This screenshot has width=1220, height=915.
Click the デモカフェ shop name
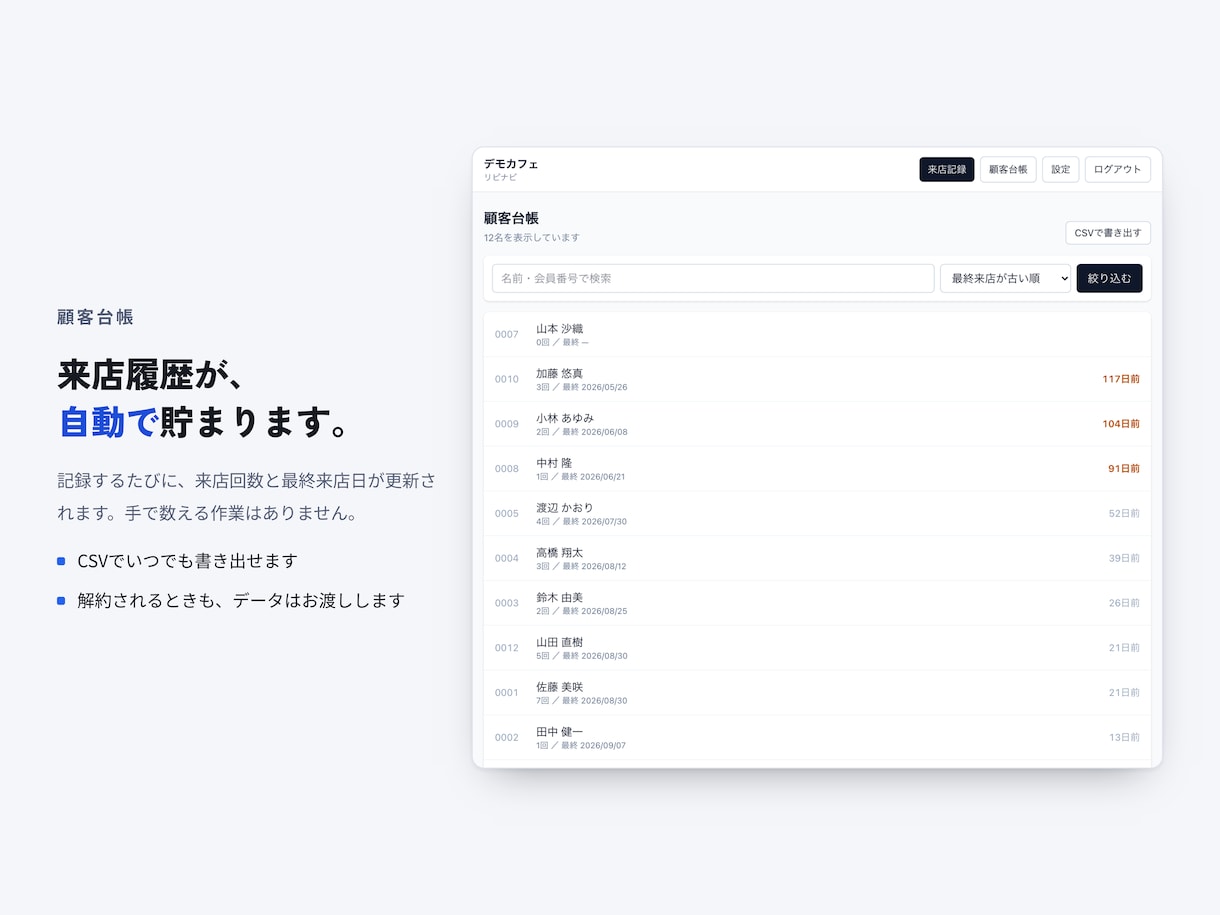coord(511,164)
